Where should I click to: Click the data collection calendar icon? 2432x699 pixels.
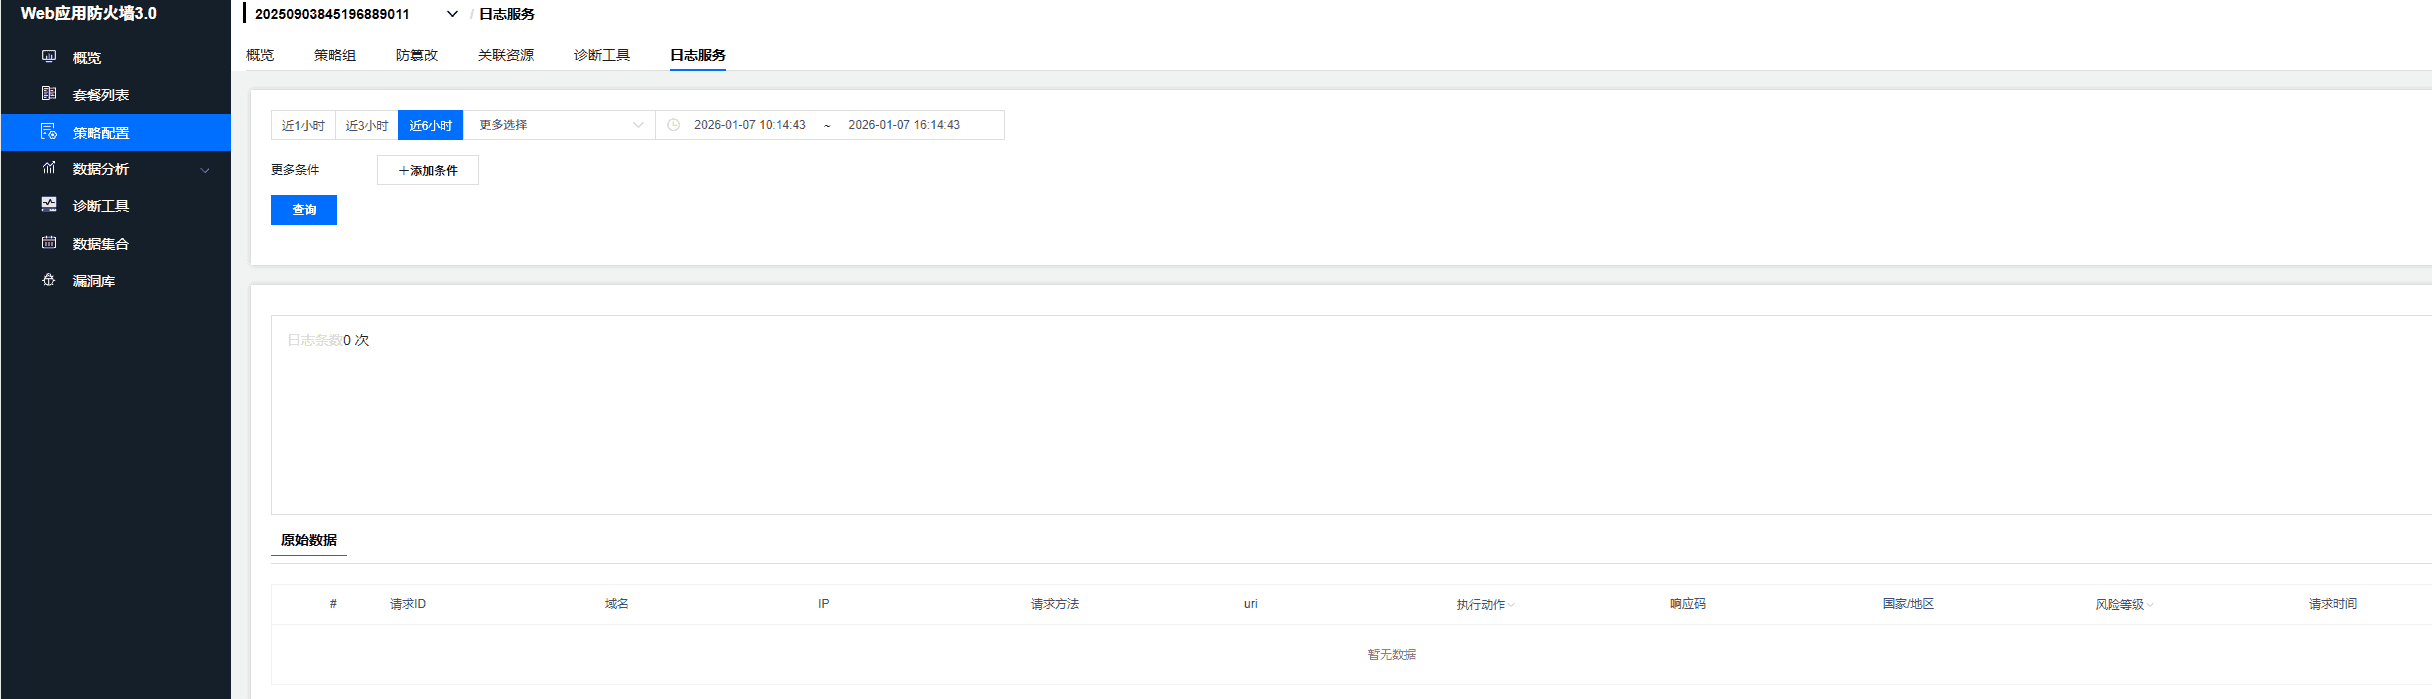(x=48, y=243)
